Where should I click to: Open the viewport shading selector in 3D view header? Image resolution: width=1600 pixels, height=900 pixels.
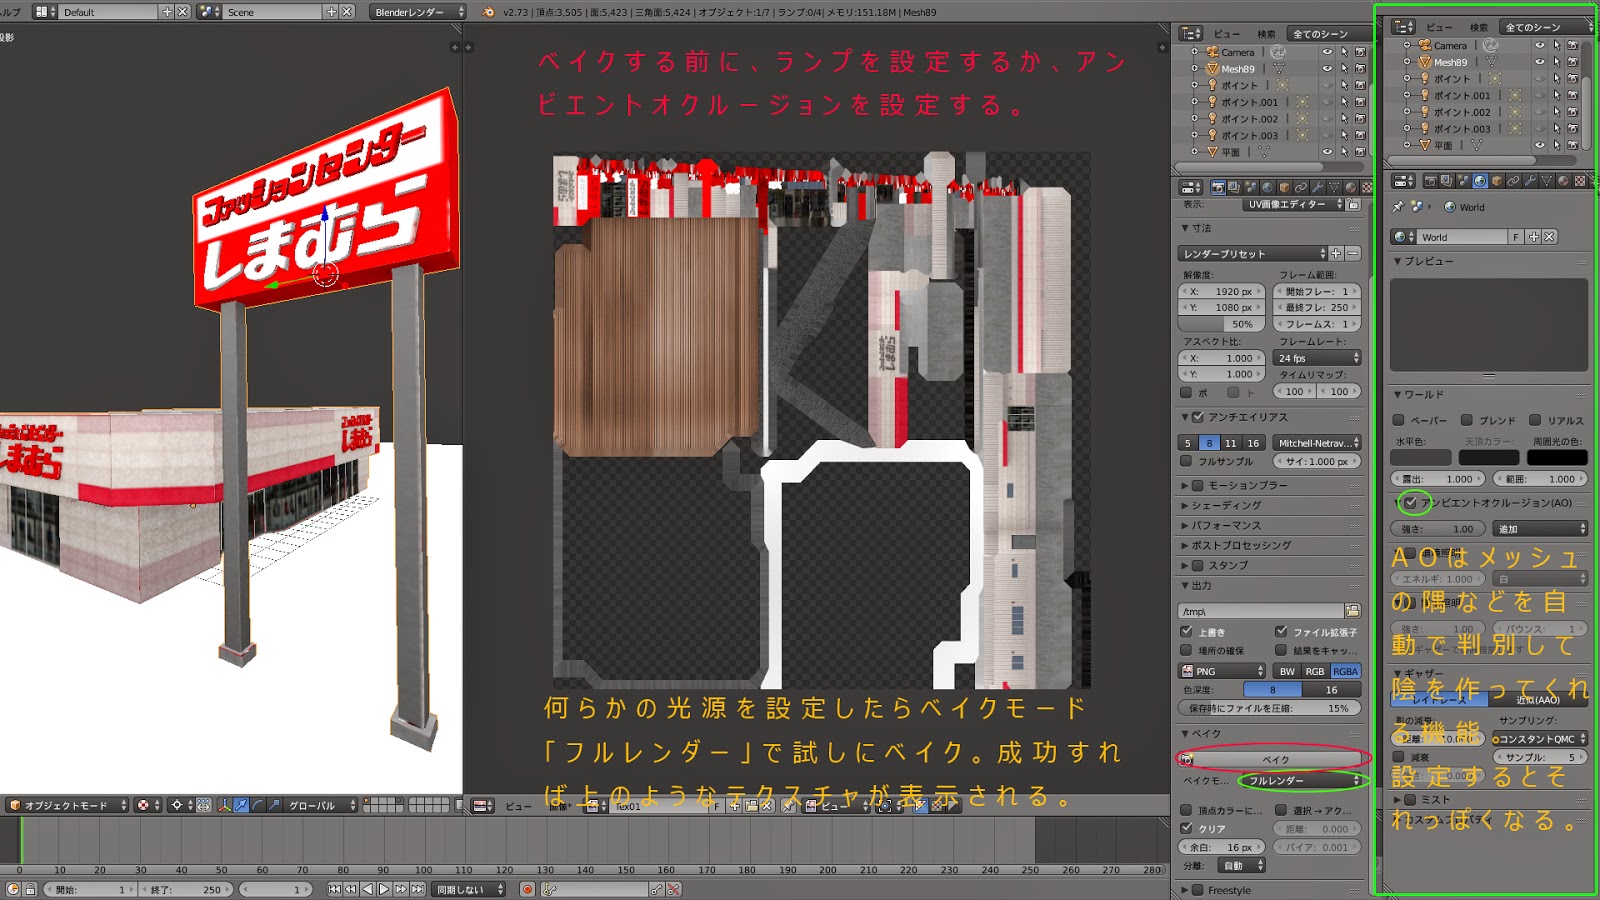point(147,805)
